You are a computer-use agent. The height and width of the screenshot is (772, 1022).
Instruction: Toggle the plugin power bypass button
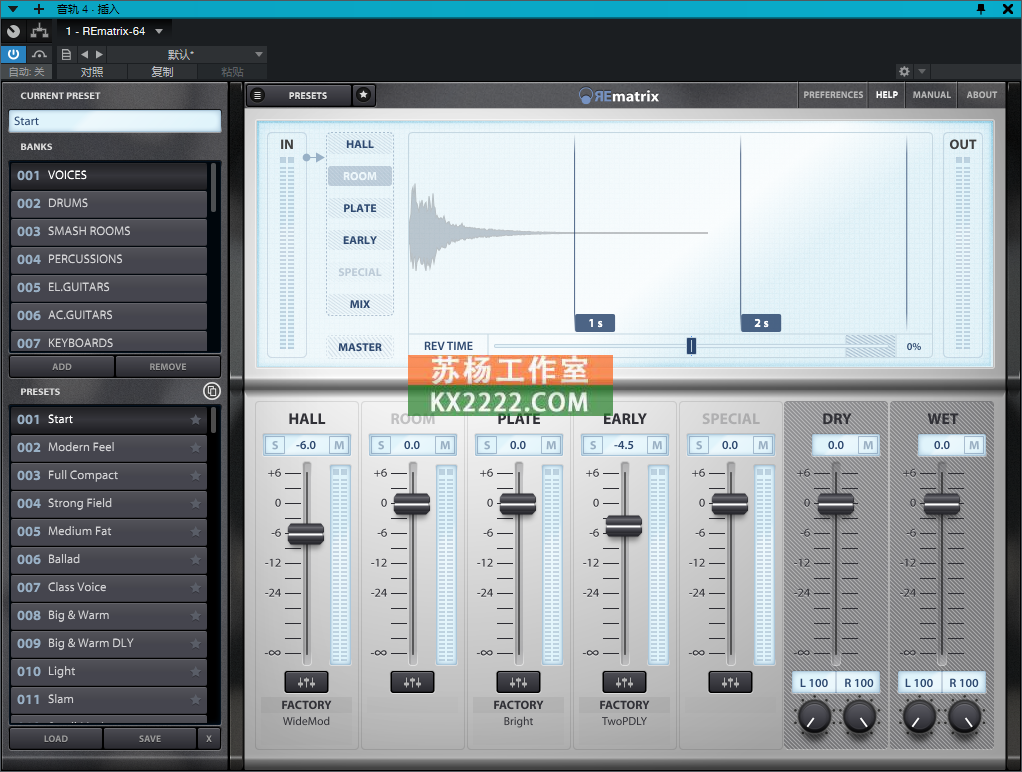13,54
